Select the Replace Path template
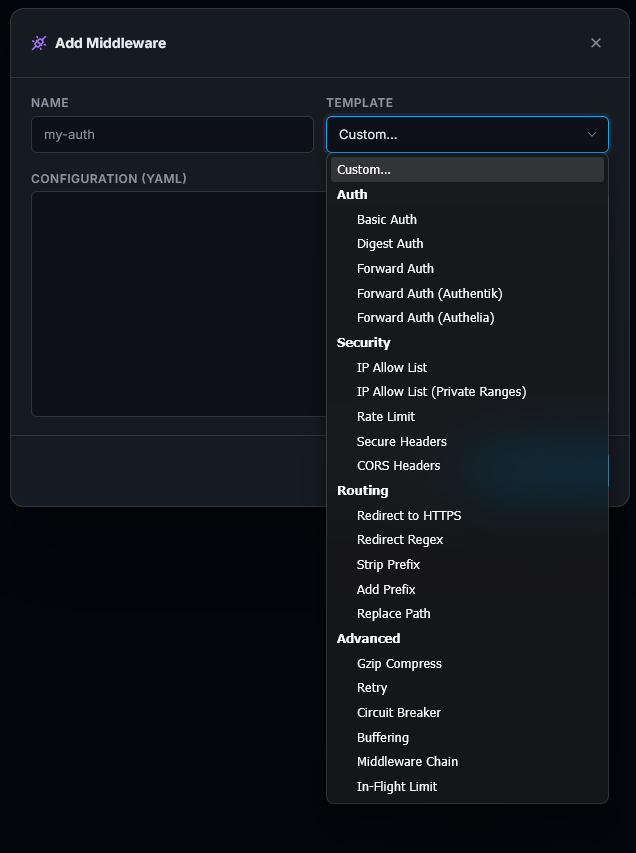The image size is (636, 853). pyautogui.click(x=393, y=613)
